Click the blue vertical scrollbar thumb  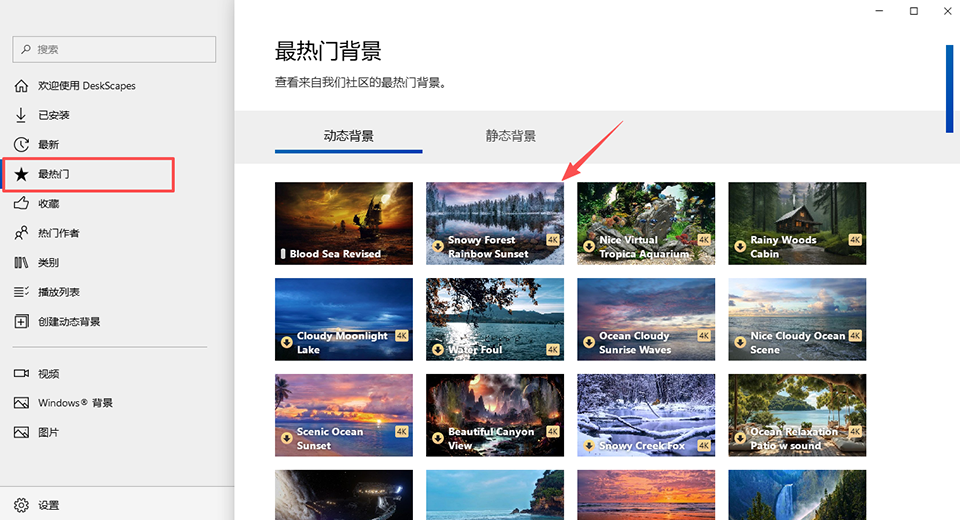(950, 89)
